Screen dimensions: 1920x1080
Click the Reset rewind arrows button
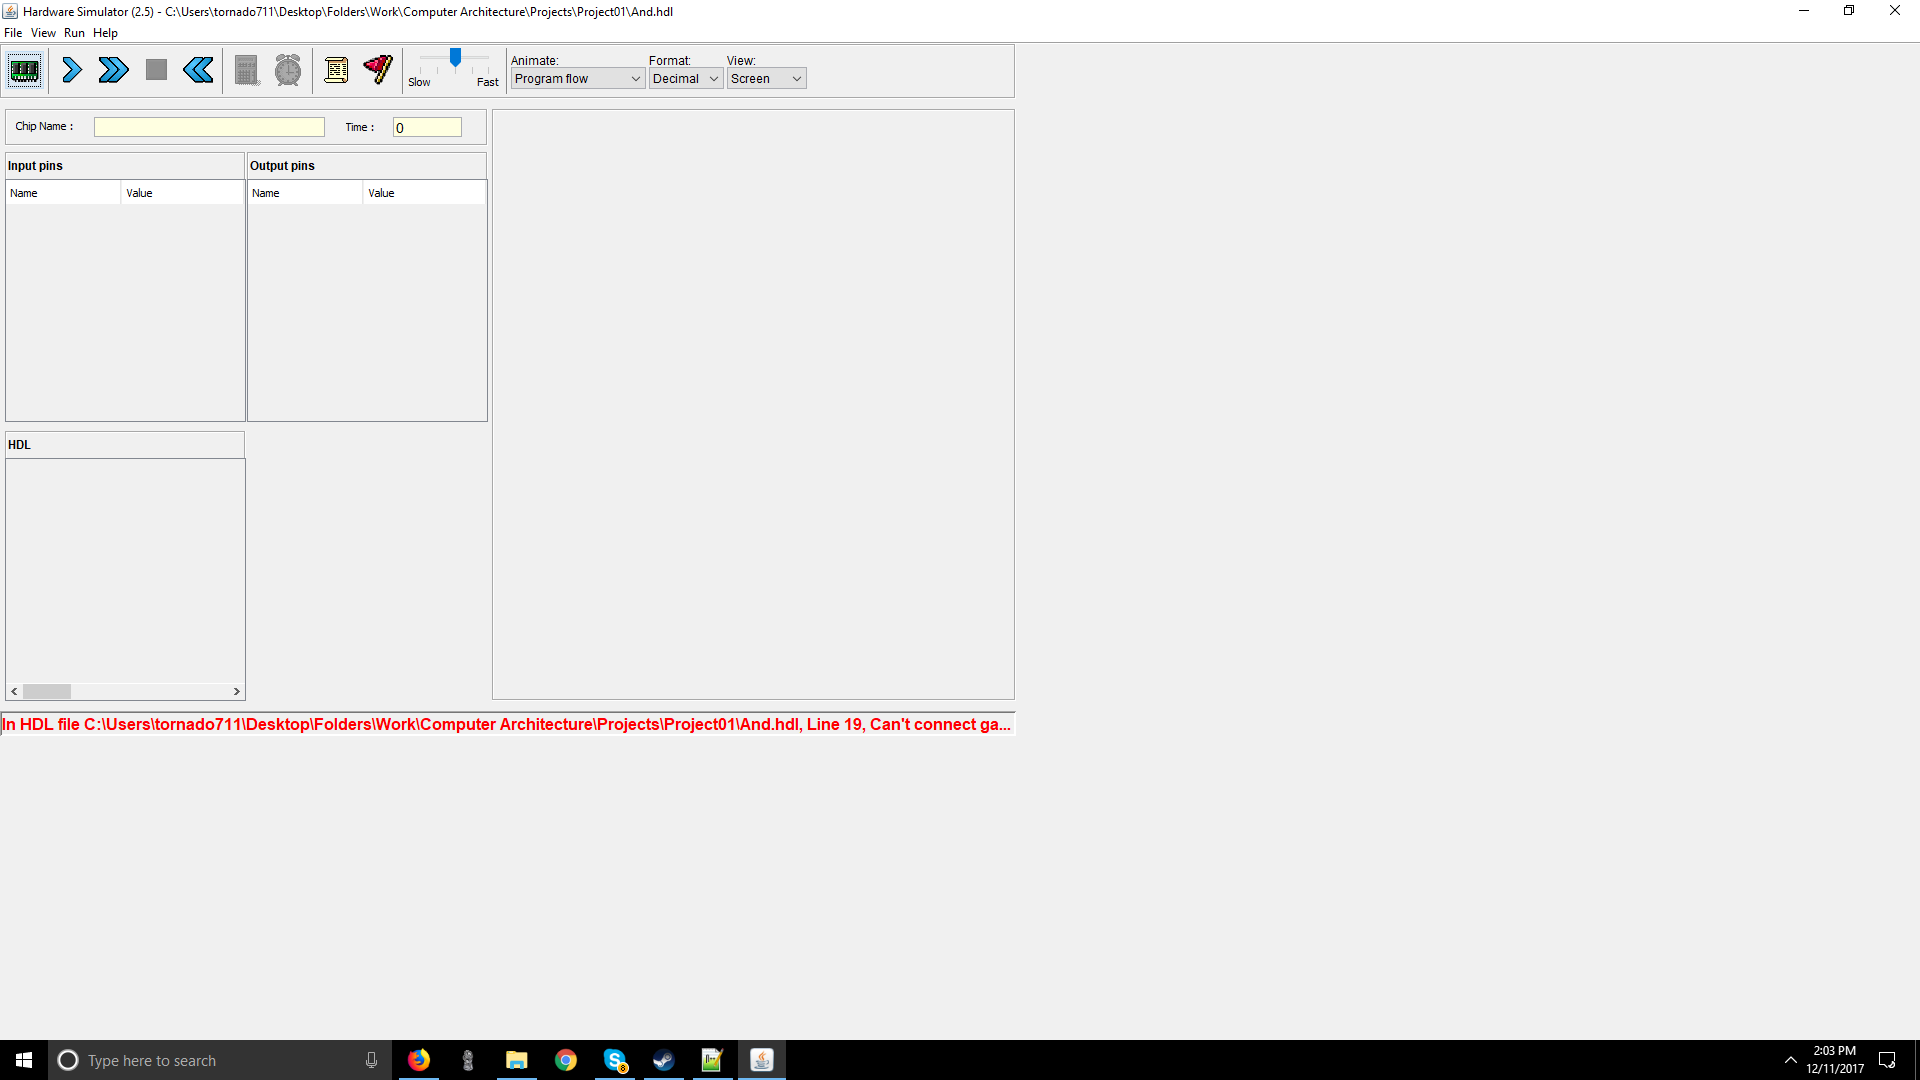[x=198, y=70]
